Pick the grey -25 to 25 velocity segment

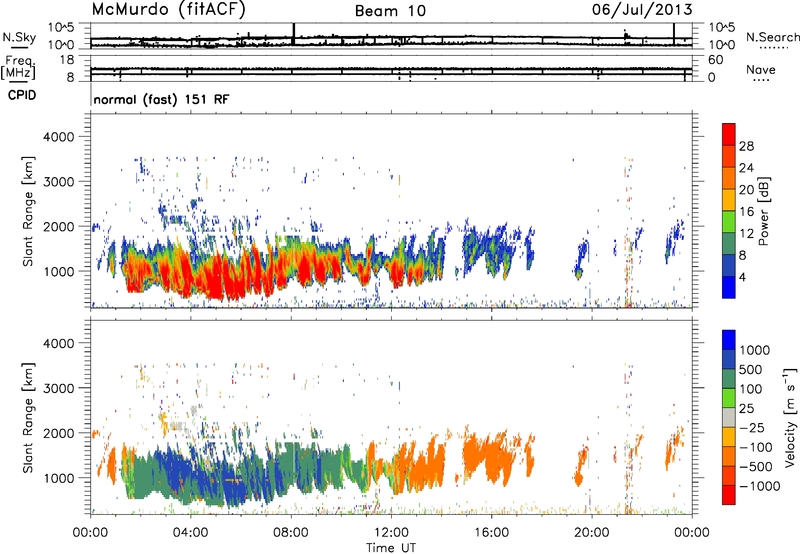click(x=729, y=417)
